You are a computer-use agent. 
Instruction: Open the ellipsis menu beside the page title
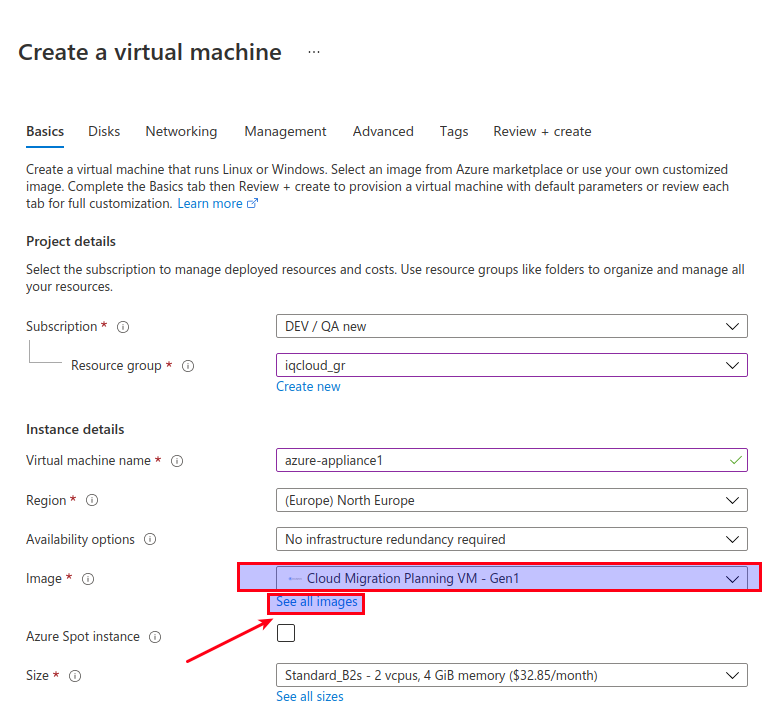click(x=314, y=52)
